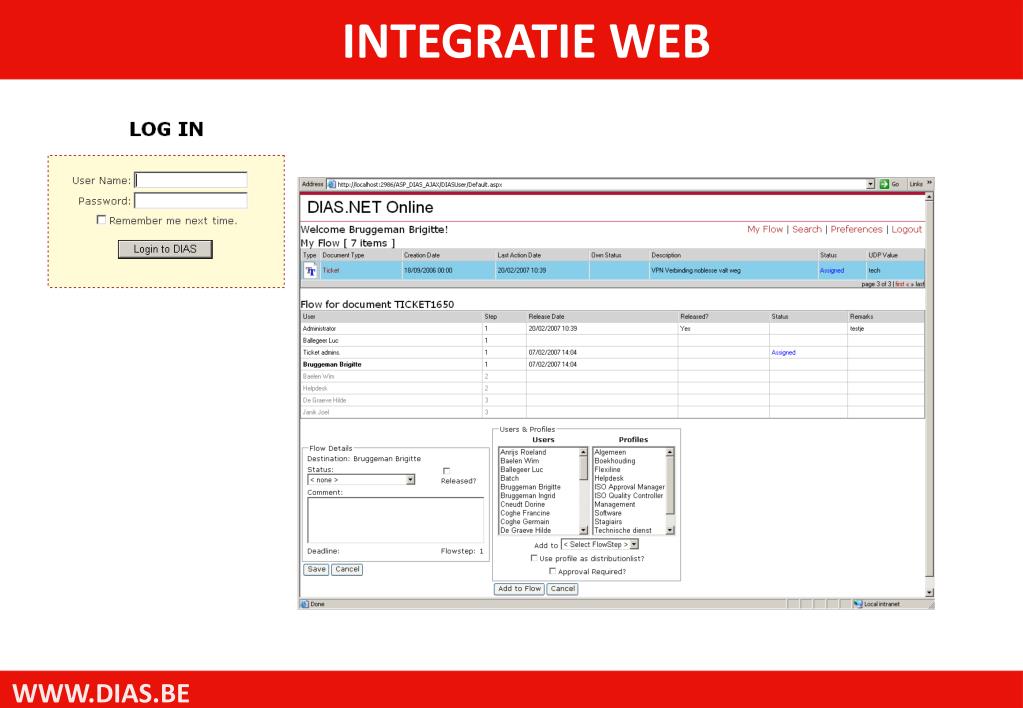The image size is (1023, 708).
Task: Click the Users list scrollbar up arrow
Action: click(x=583, y=452)
